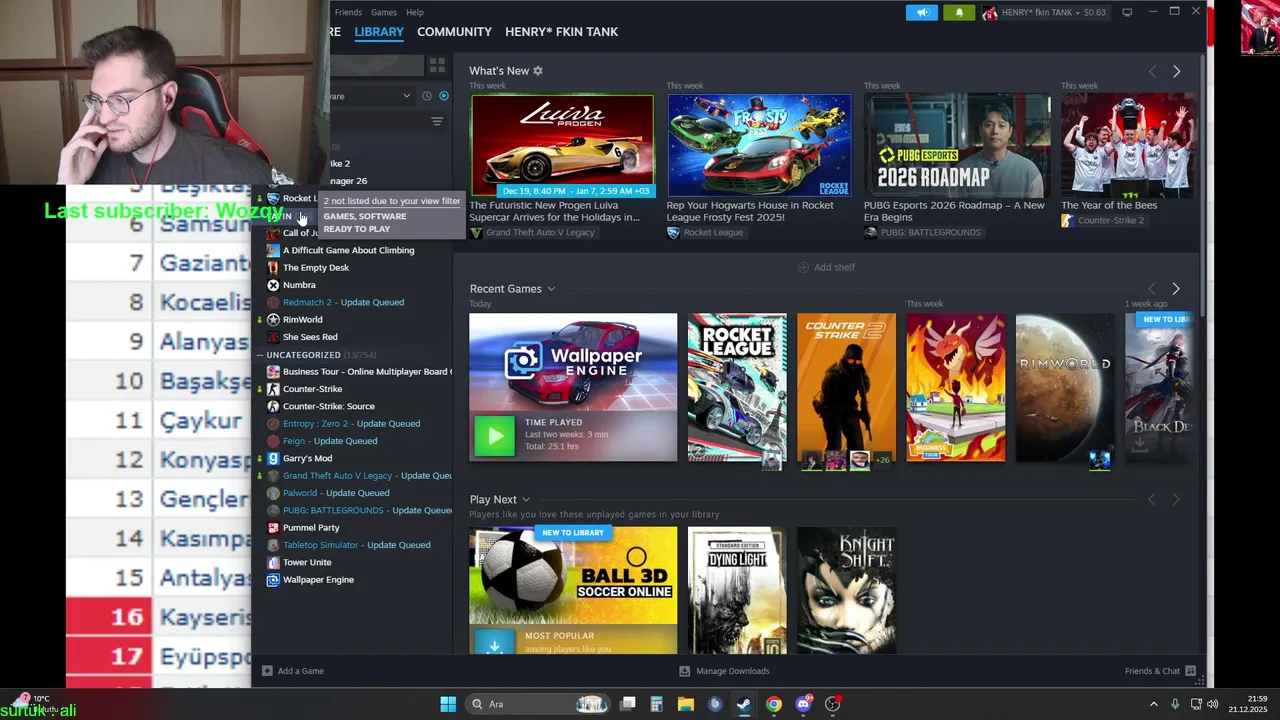This screenshot has width=1280, height=720.
Task: Open the Help menu
Action: click(415, 12)
